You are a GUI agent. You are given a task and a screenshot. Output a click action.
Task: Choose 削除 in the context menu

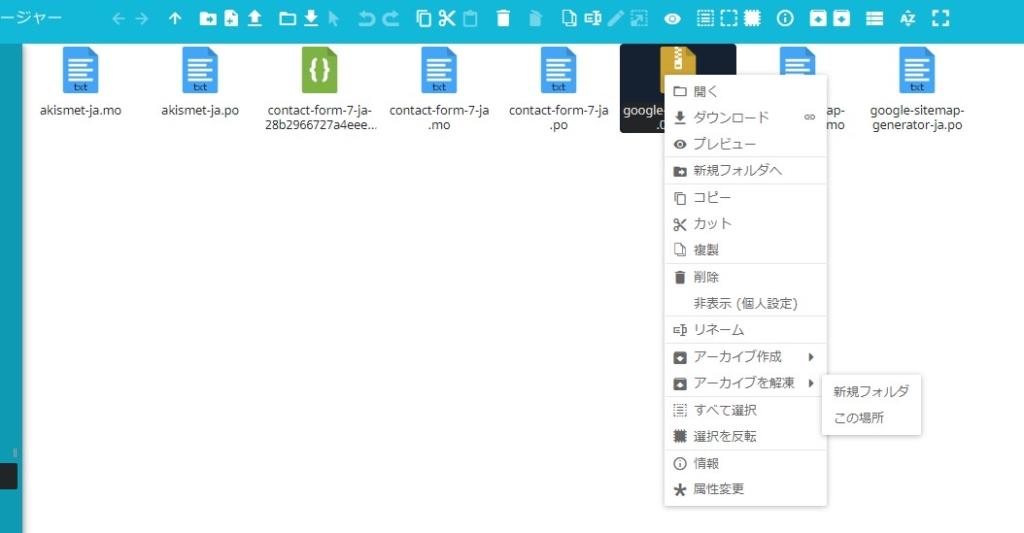click(745, 277)
